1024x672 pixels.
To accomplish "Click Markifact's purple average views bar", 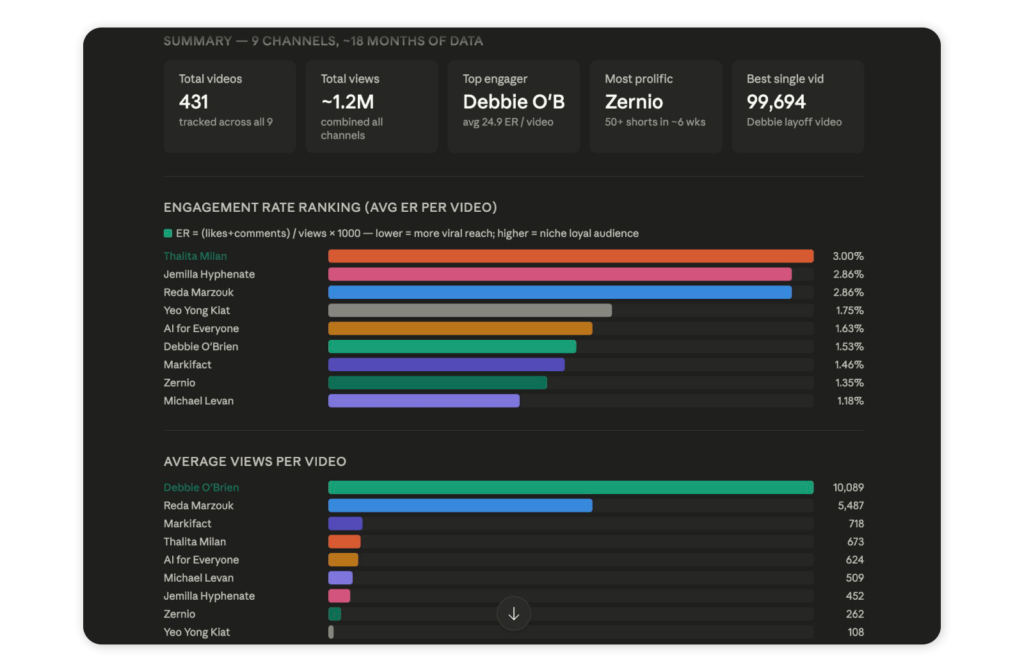I will 345,523.
